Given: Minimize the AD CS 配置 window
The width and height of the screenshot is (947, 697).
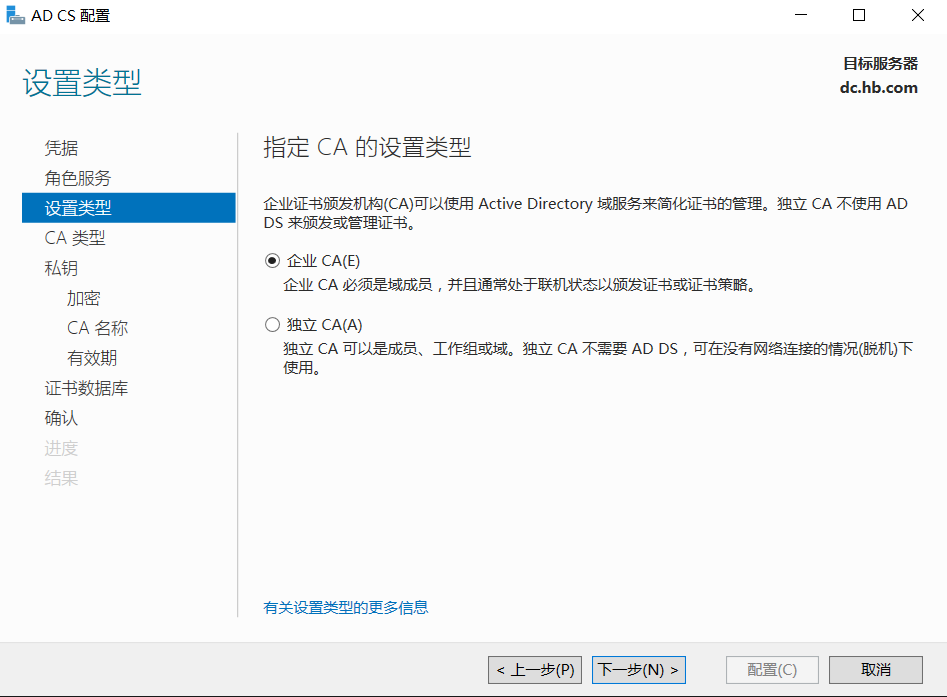Looking at the screenshot, I should point(801,15).
